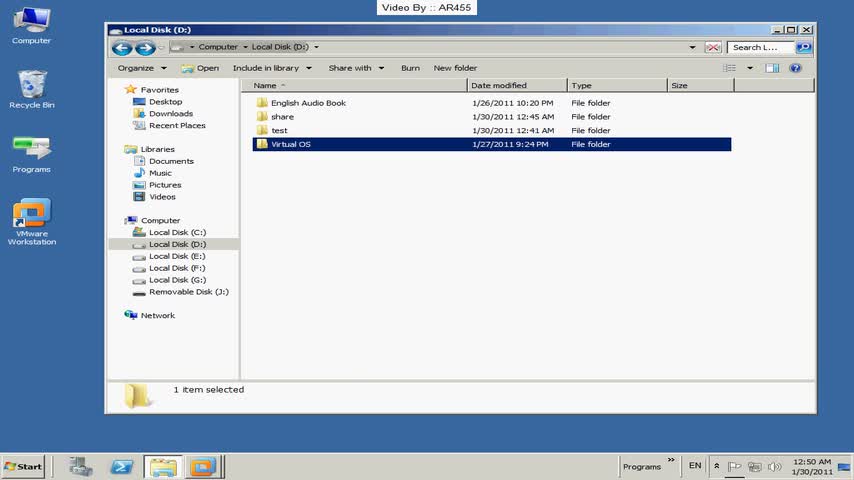This screenshot has height=480, width=854.
Task: Open the view options dropdown arrow
Action: 750,68
